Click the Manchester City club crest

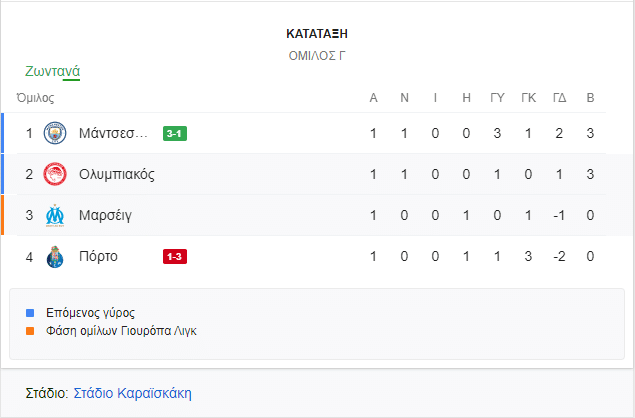pyautogui.click(x=55, y=133)
